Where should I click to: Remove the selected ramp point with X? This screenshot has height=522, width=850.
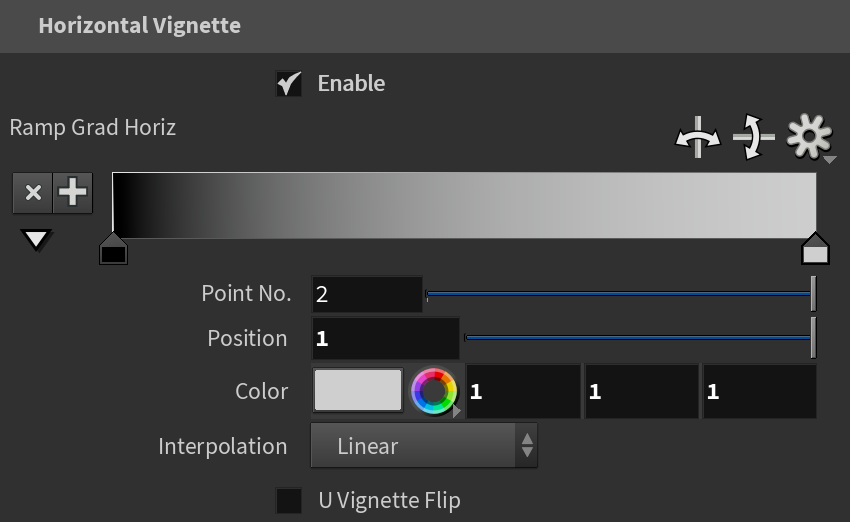[x=33, y=192]
